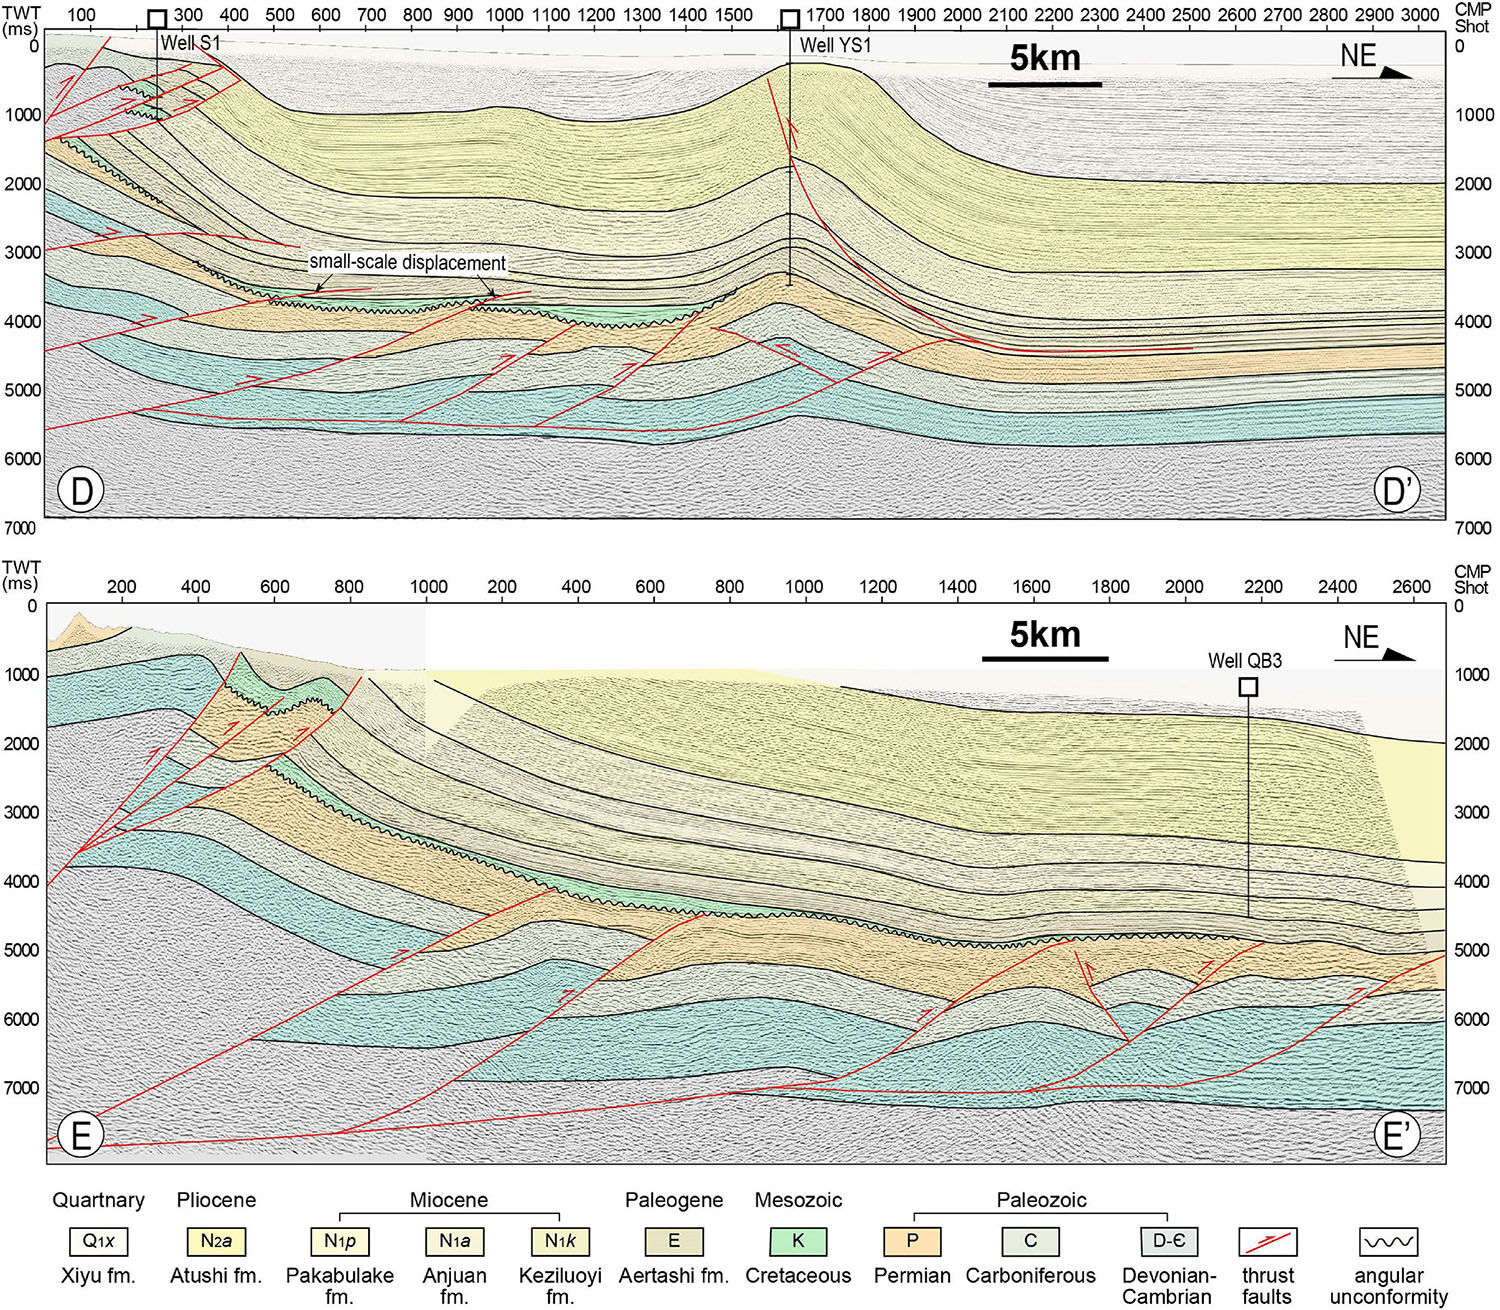Click the 'CMP Shot' axis title above section D-D'
The width and height of the screenshot is (1500, 1310).
1472,17
